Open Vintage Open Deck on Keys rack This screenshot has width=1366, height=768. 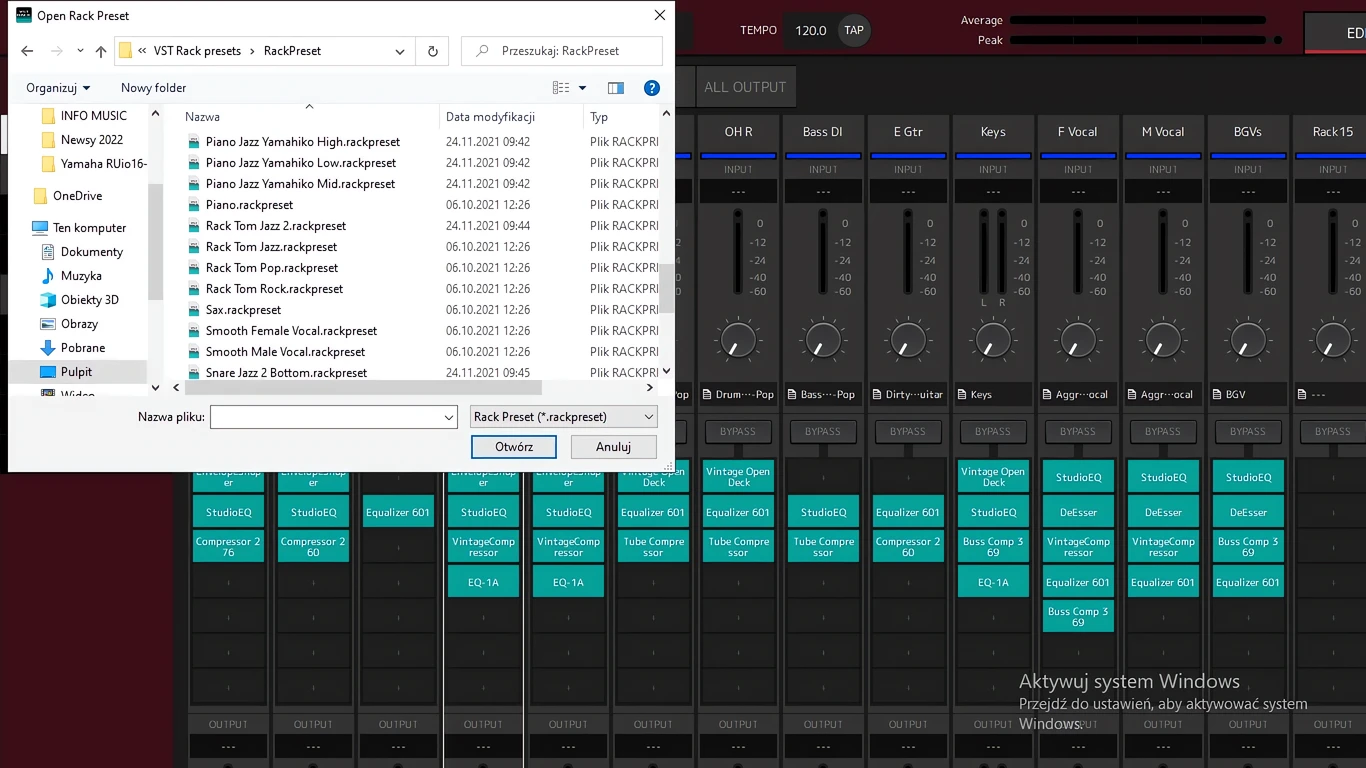pos(993,477)
